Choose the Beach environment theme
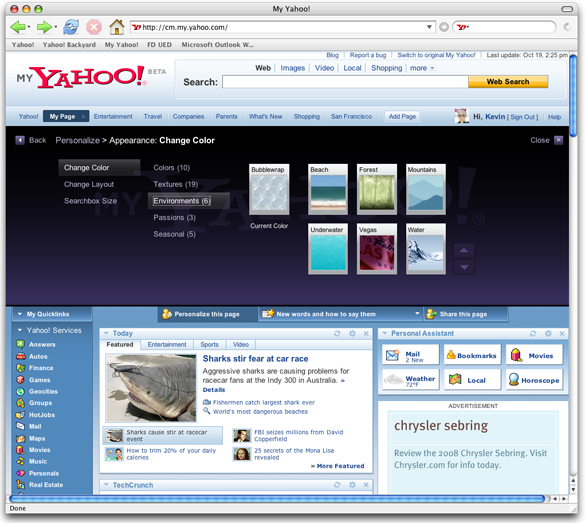 [x=328, y=190]
